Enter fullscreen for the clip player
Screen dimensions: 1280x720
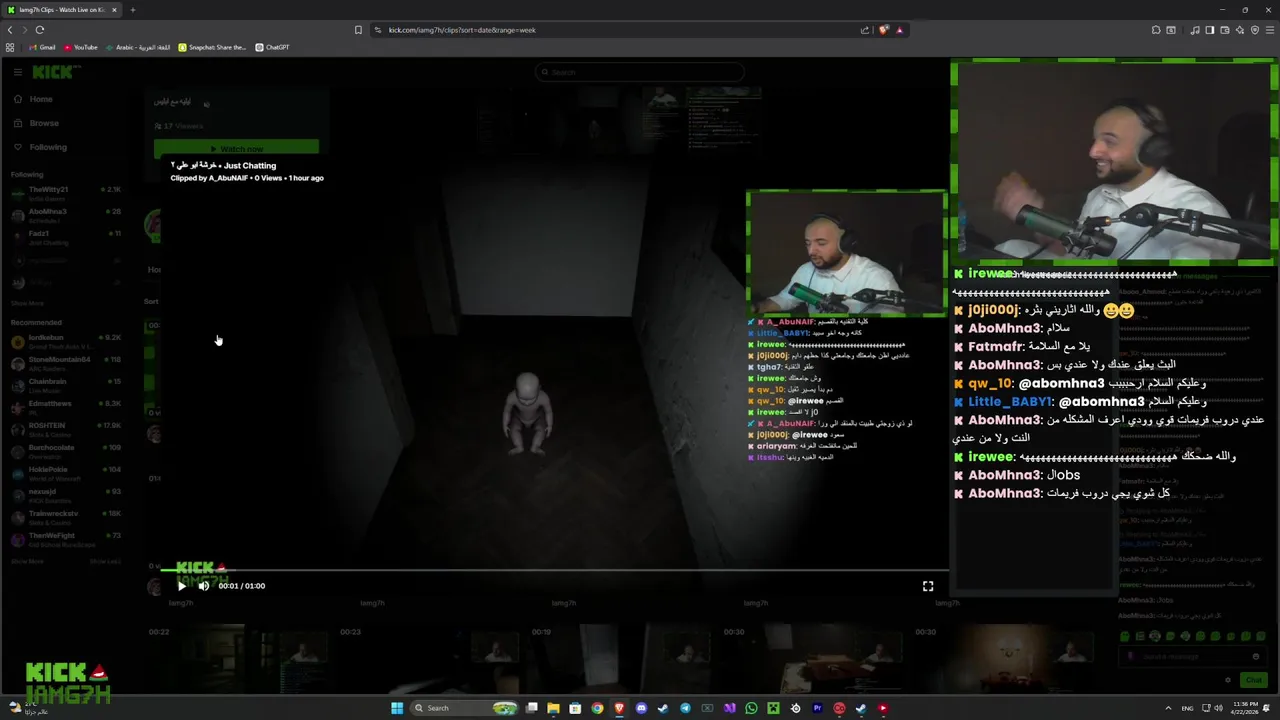[928, 586]
